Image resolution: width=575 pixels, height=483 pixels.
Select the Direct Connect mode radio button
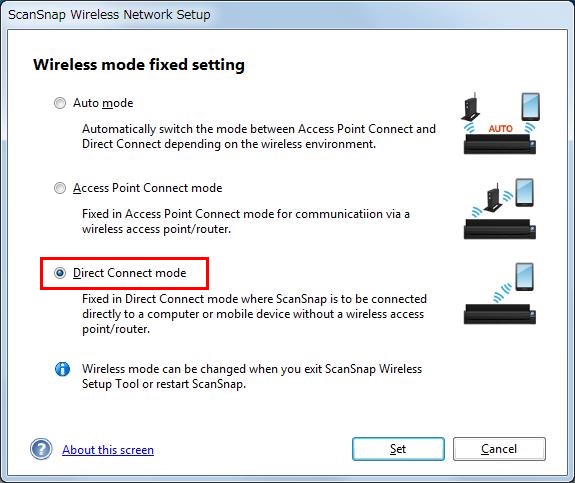pos(60,273)
